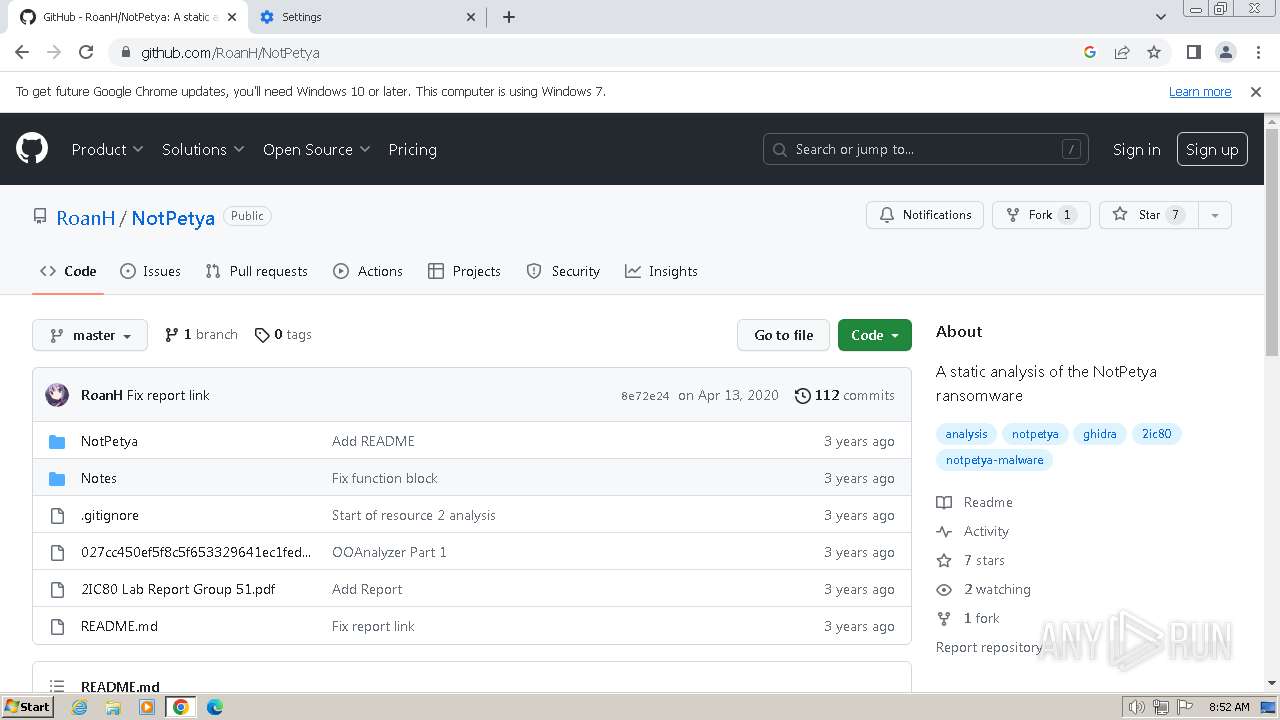Click the Learn more link
Screen dimensions: 1280x720
pos(1200,91)
